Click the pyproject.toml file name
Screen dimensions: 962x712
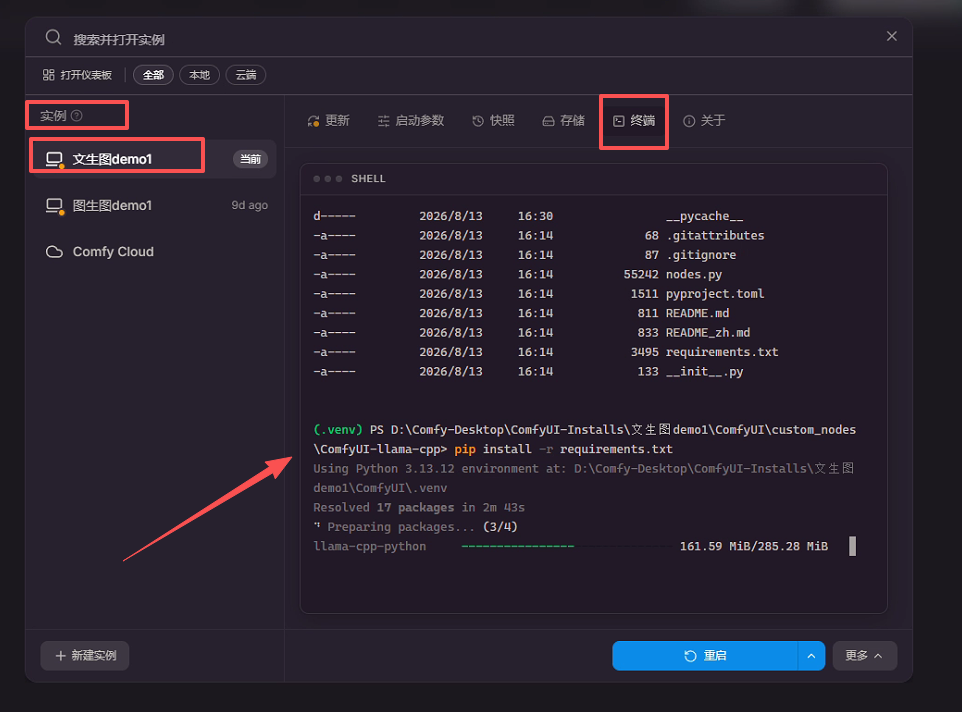[x=715, y=294]
